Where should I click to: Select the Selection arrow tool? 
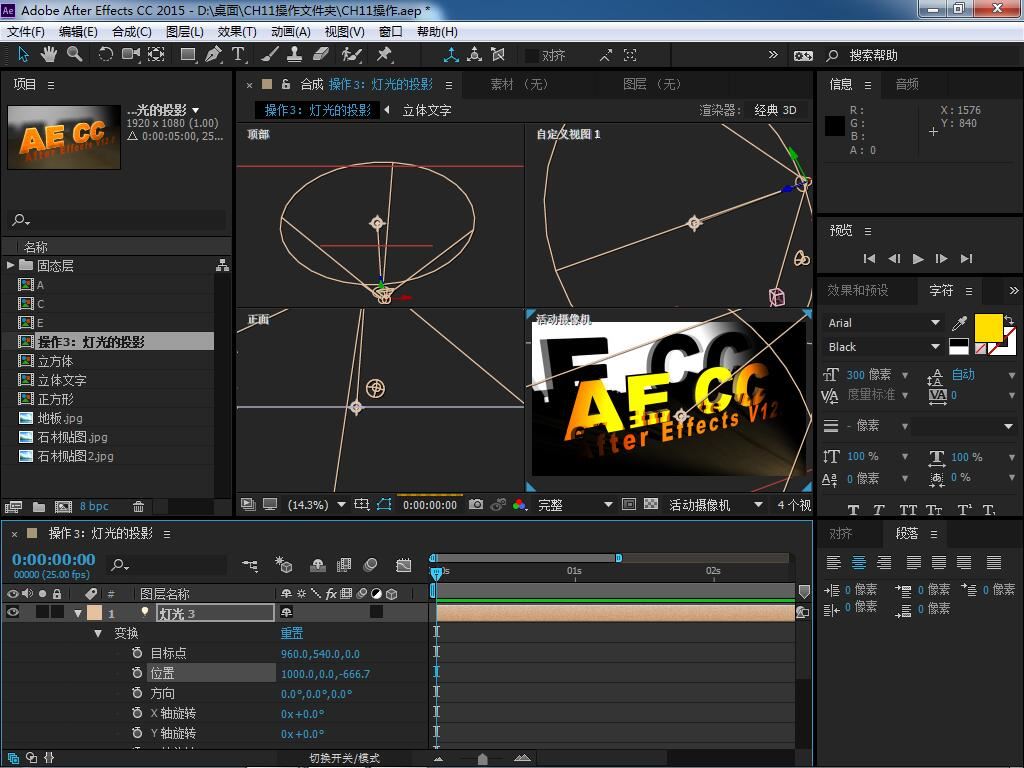(24, 55)
